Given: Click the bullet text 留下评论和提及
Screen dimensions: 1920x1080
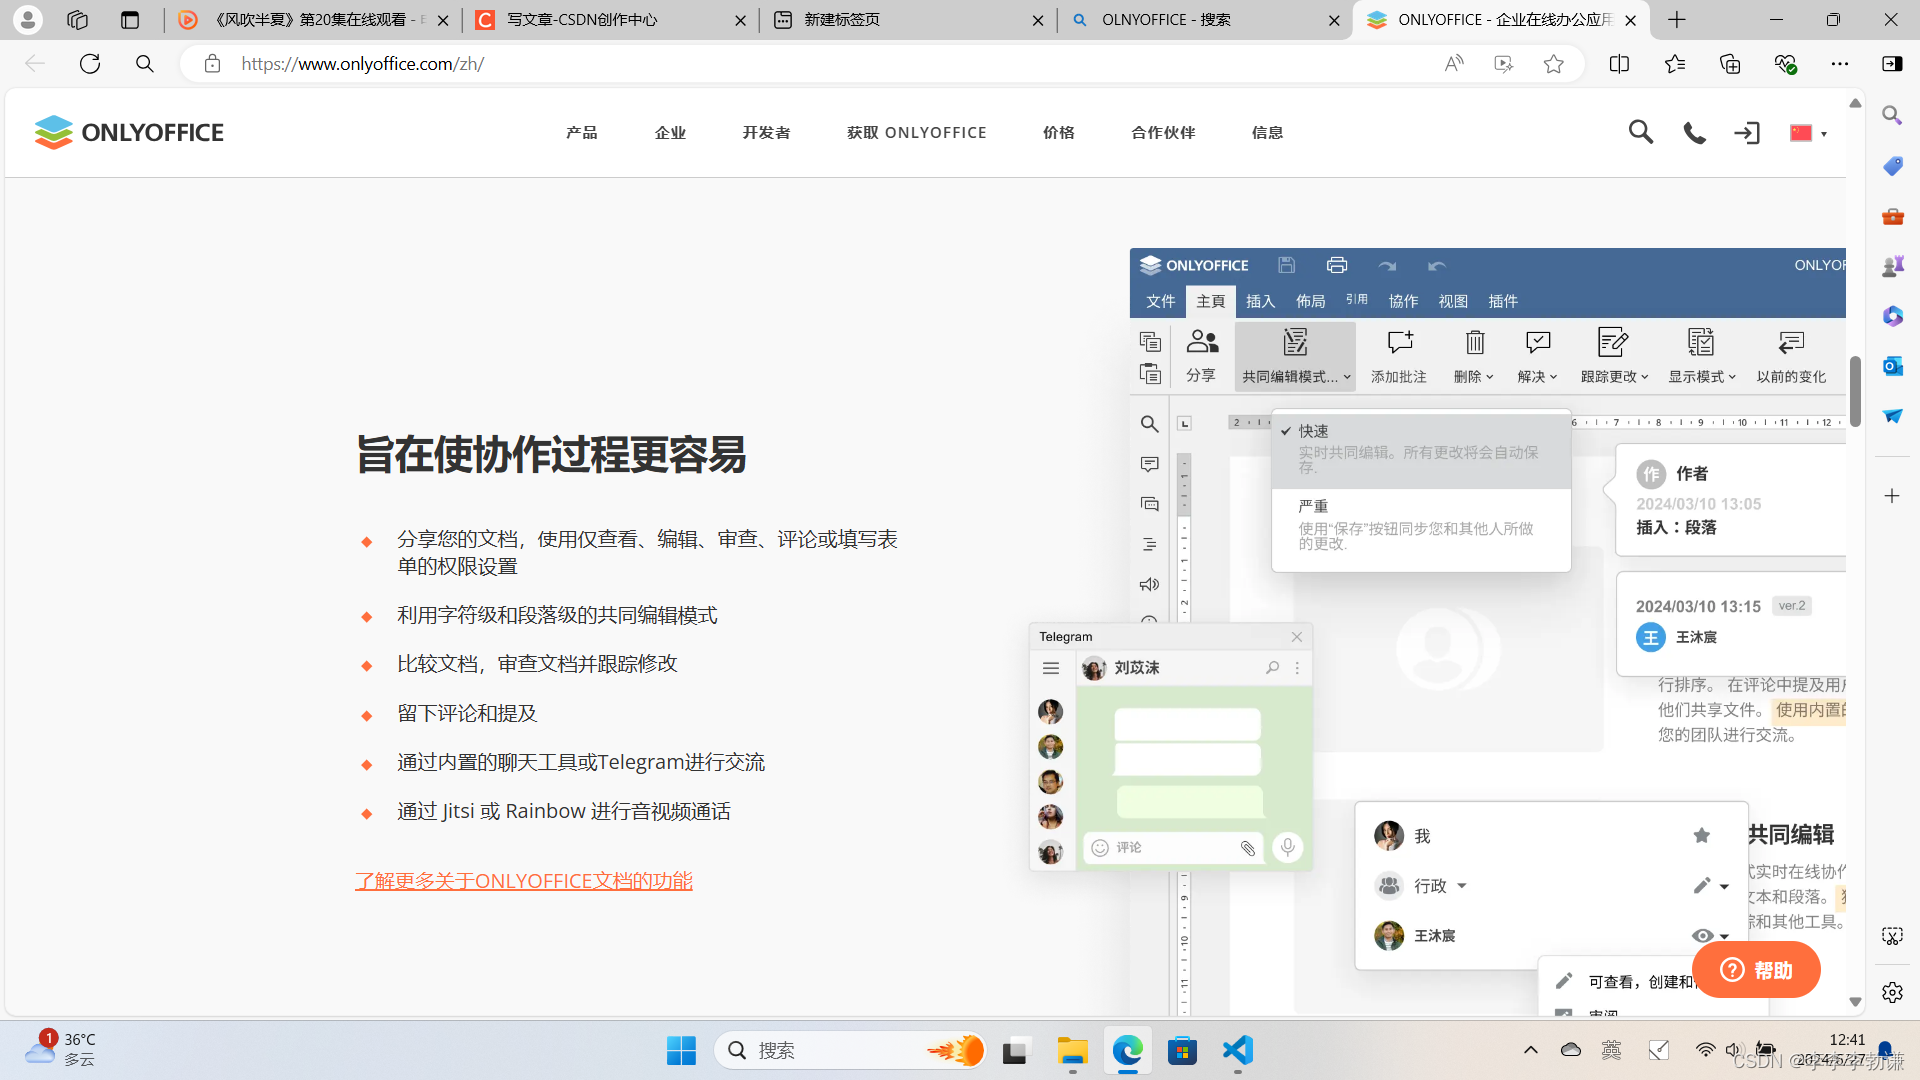Looking at the screenshot, I should [467, 713].
